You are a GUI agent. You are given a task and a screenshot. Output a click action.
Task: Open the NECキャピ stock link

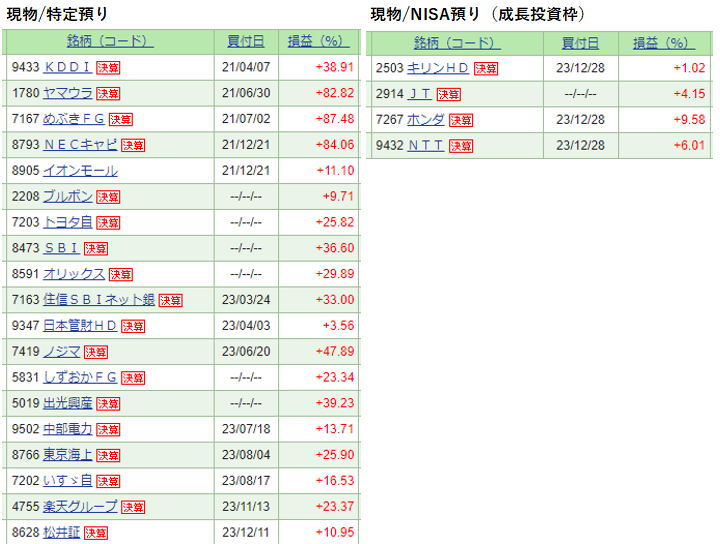[x=80, y=145]
